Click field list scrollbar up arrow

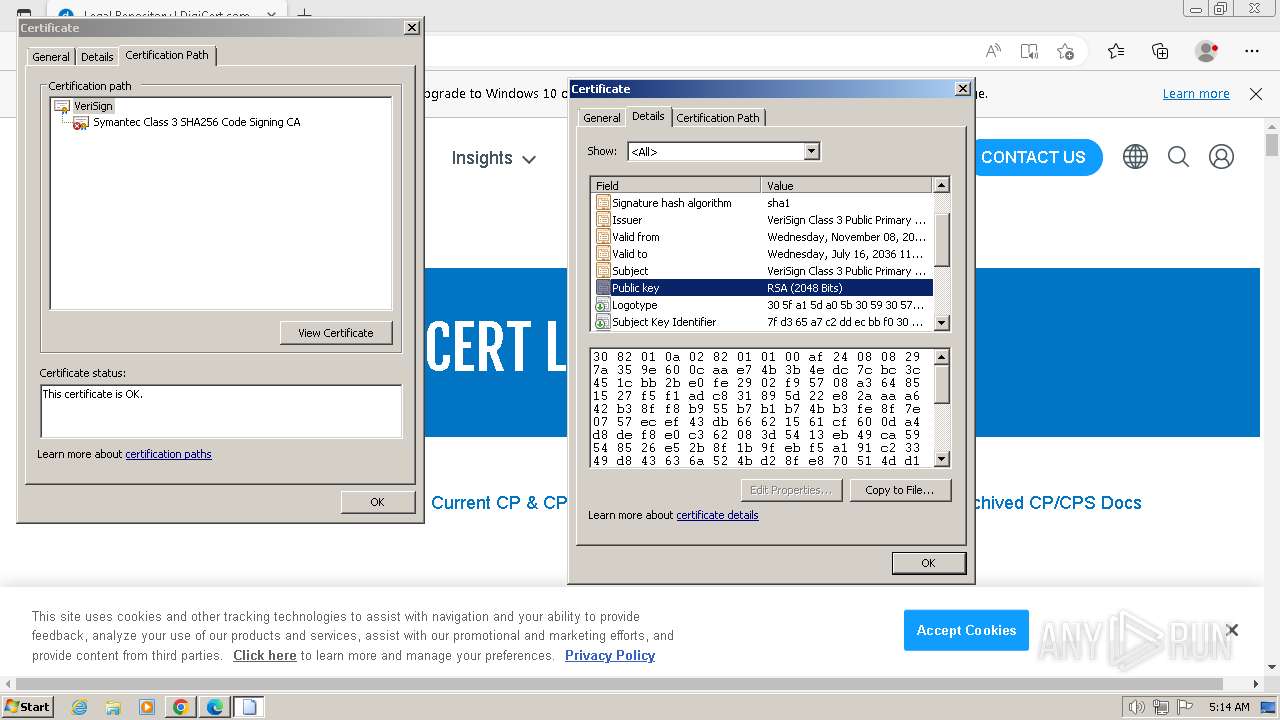click(x=941, y=185)
